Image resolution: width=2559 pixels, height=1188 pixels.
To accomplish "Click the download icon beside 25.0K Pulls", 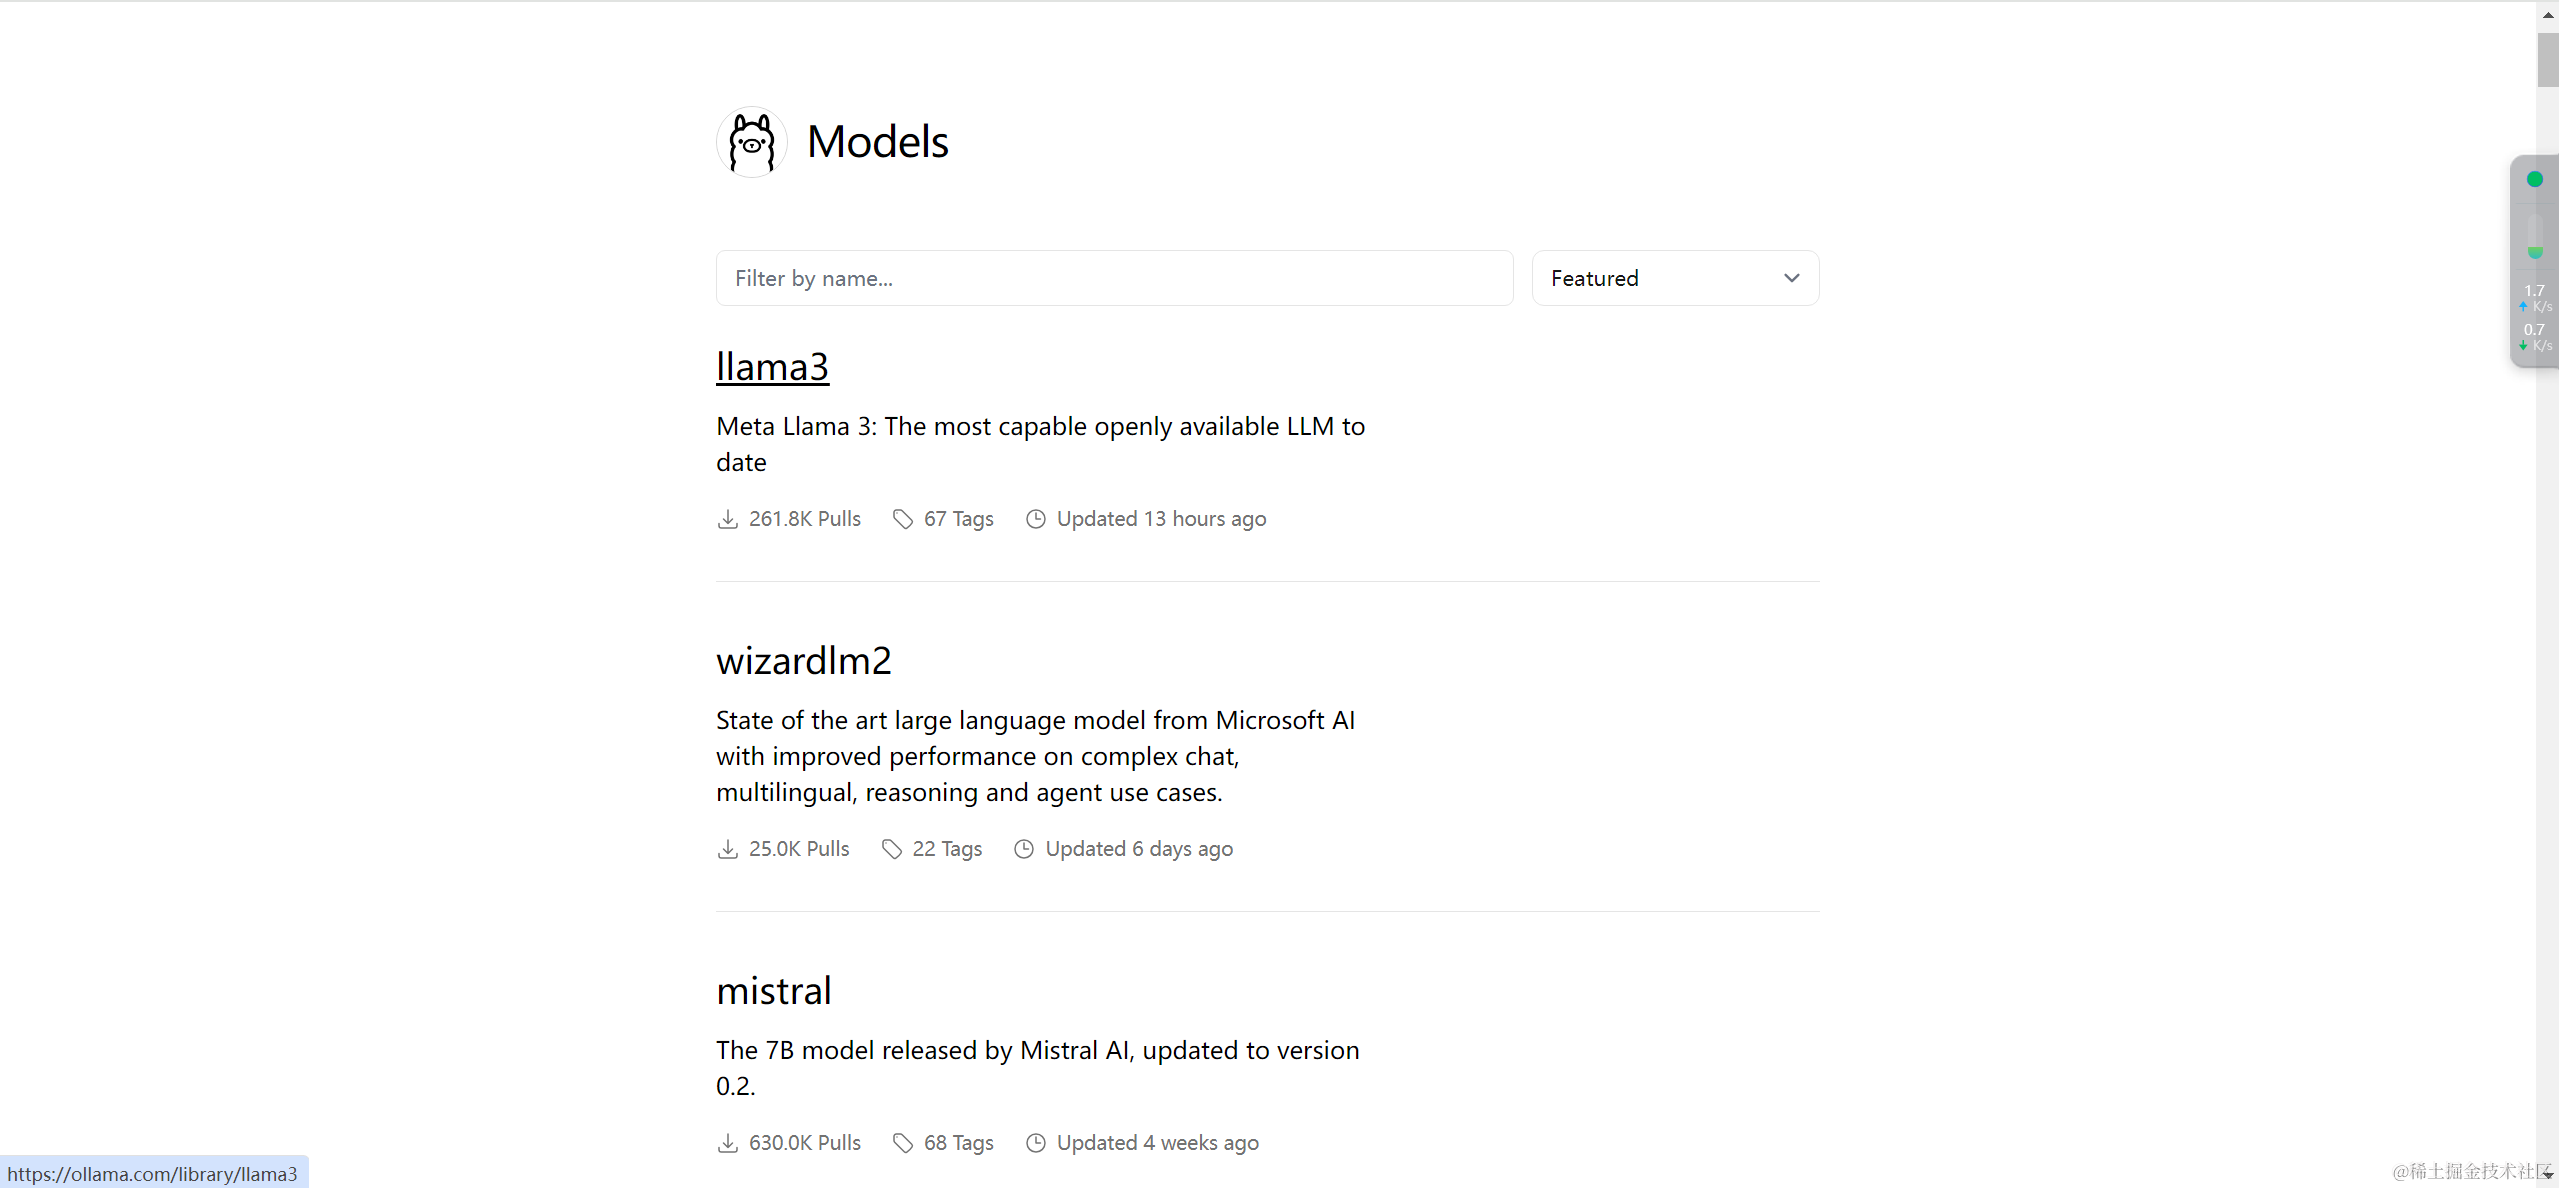I will coord(728,849).
